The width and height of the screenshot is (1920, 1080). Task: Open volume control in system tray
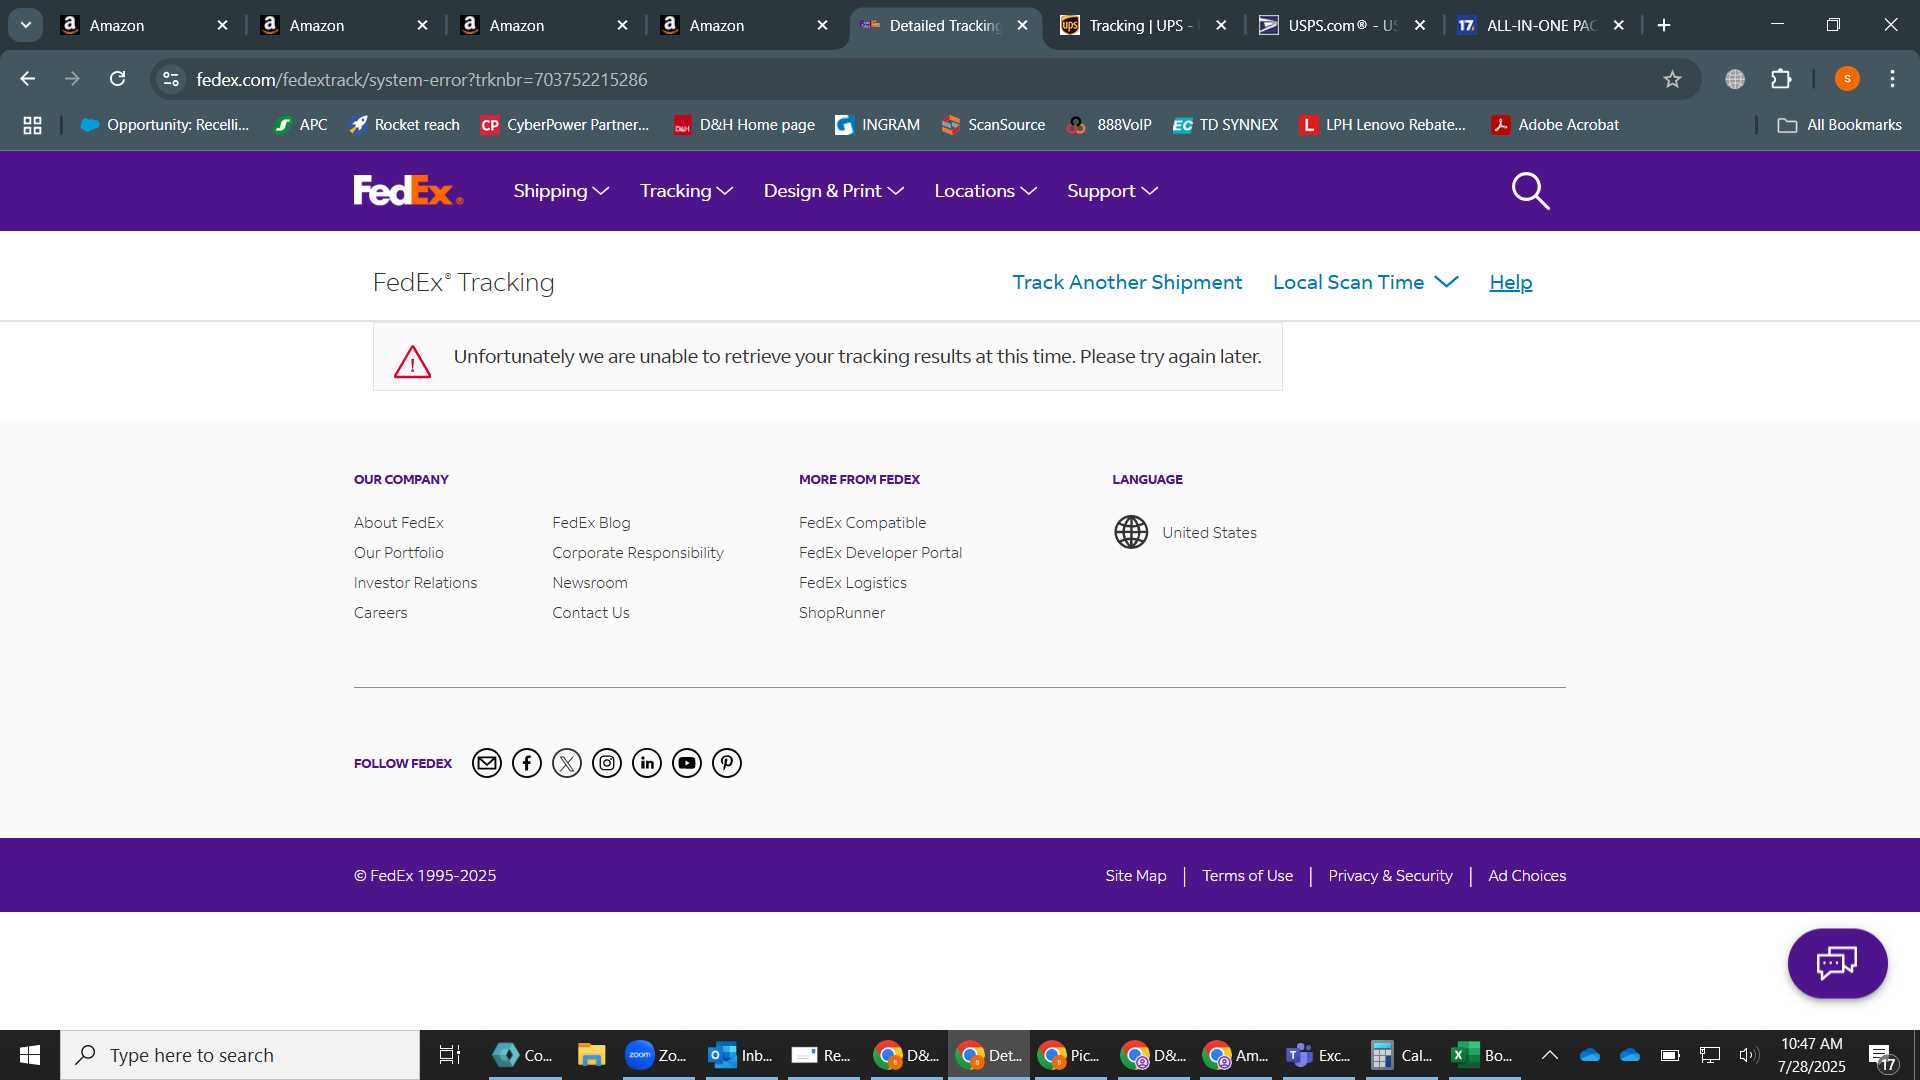1748,1055
